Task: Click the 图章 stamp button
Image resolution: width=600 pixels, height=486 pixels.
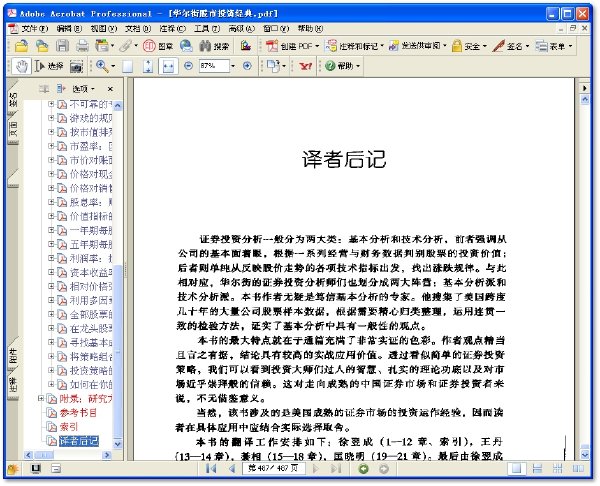Action: [158, 46]
